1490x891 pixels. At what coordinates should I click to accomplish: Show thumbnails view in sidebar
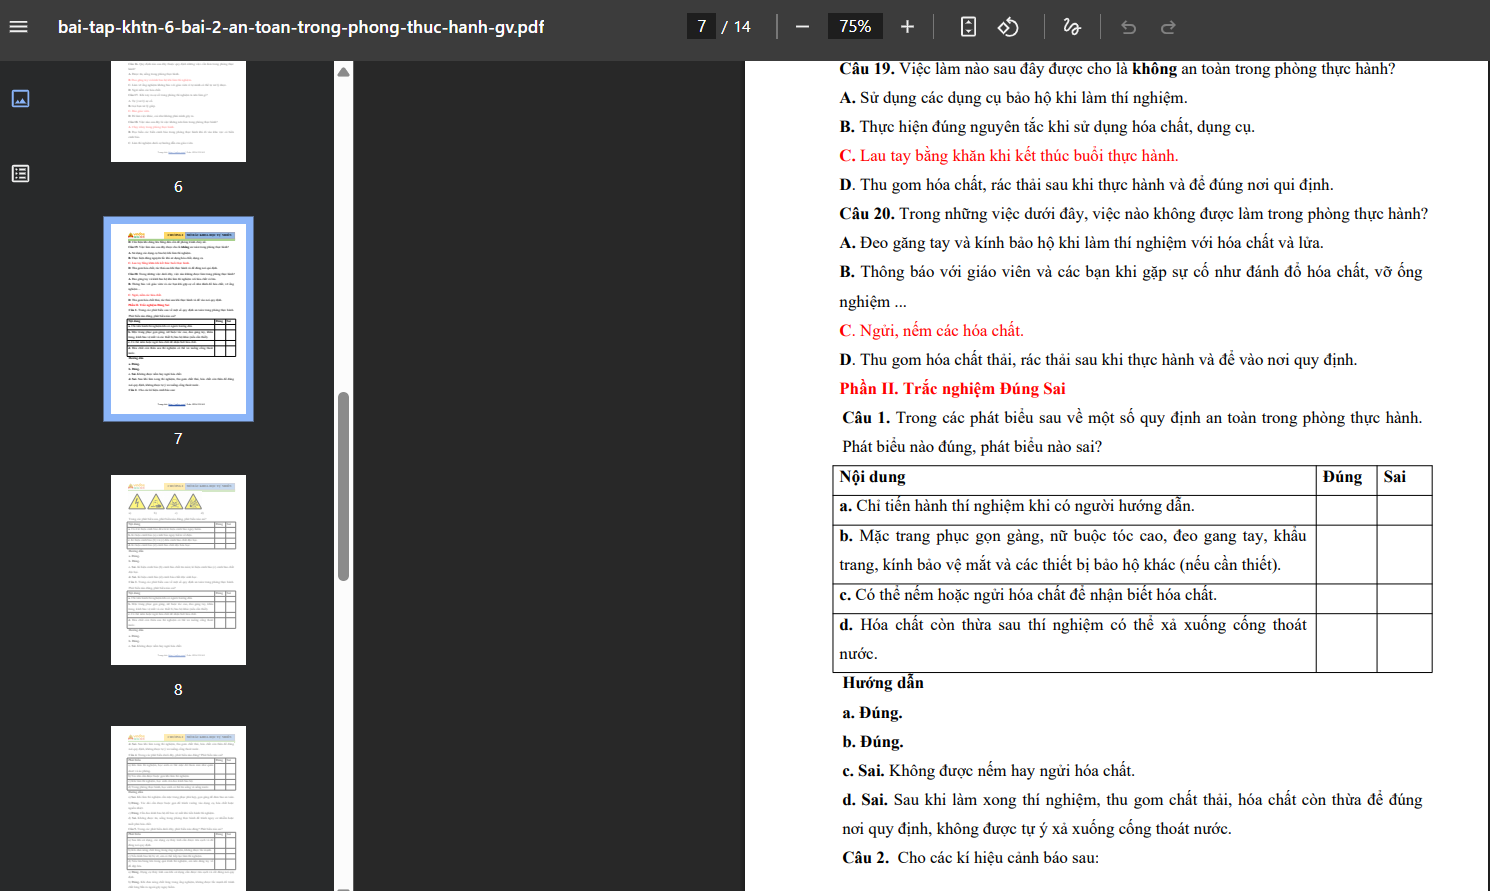pyautogui.click(x=20, y=98)
